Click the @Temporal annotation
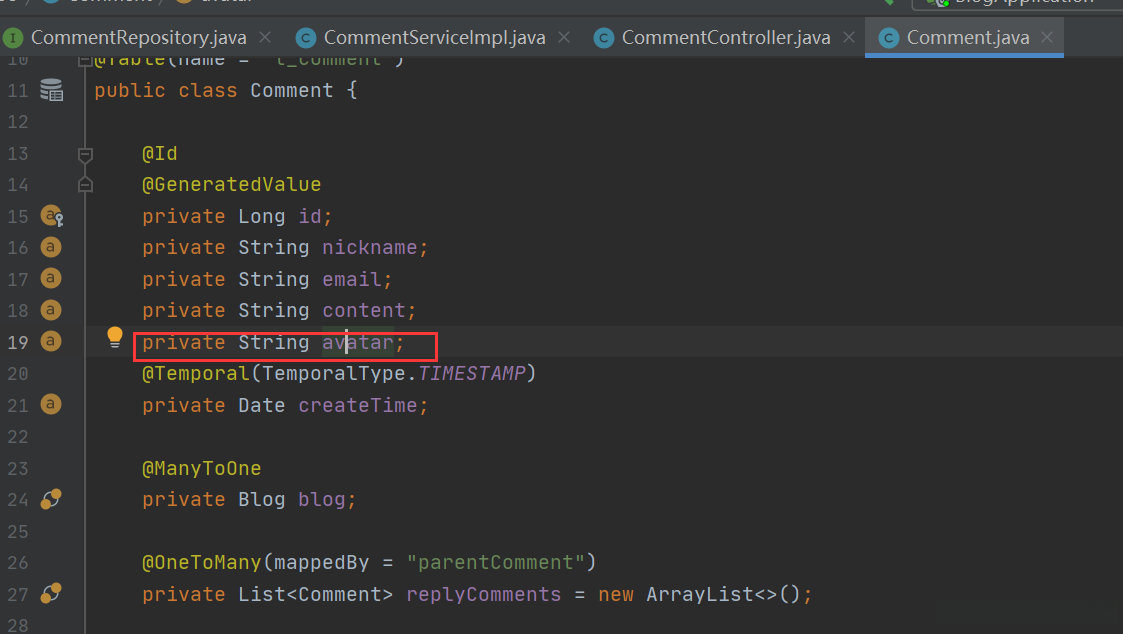This screenshot has width=1123, height=634. (x=196, y=374)
